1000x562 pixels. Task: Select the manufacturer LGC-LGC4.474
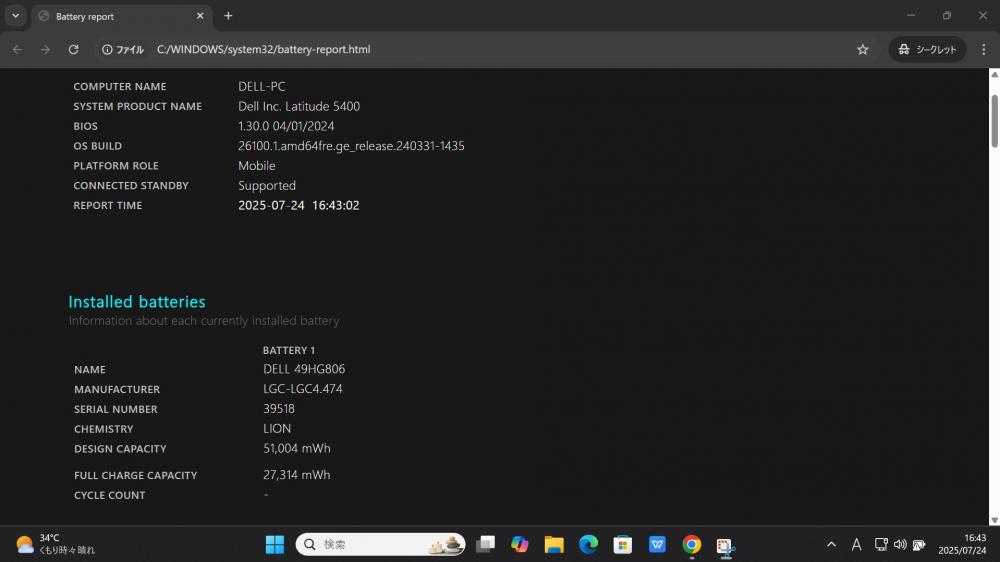pos(303,388)
